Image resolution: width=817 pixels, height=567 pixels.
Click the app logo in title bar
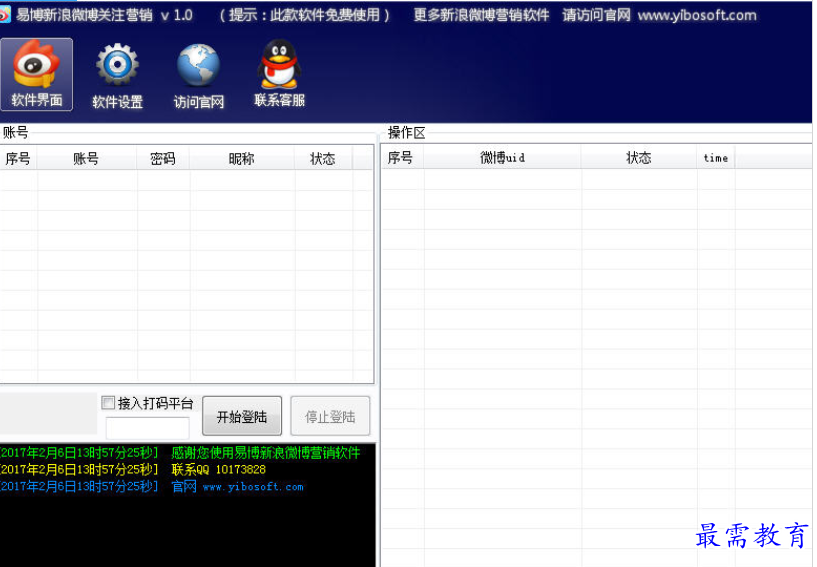pyautogui.click(x=4, y=14)
